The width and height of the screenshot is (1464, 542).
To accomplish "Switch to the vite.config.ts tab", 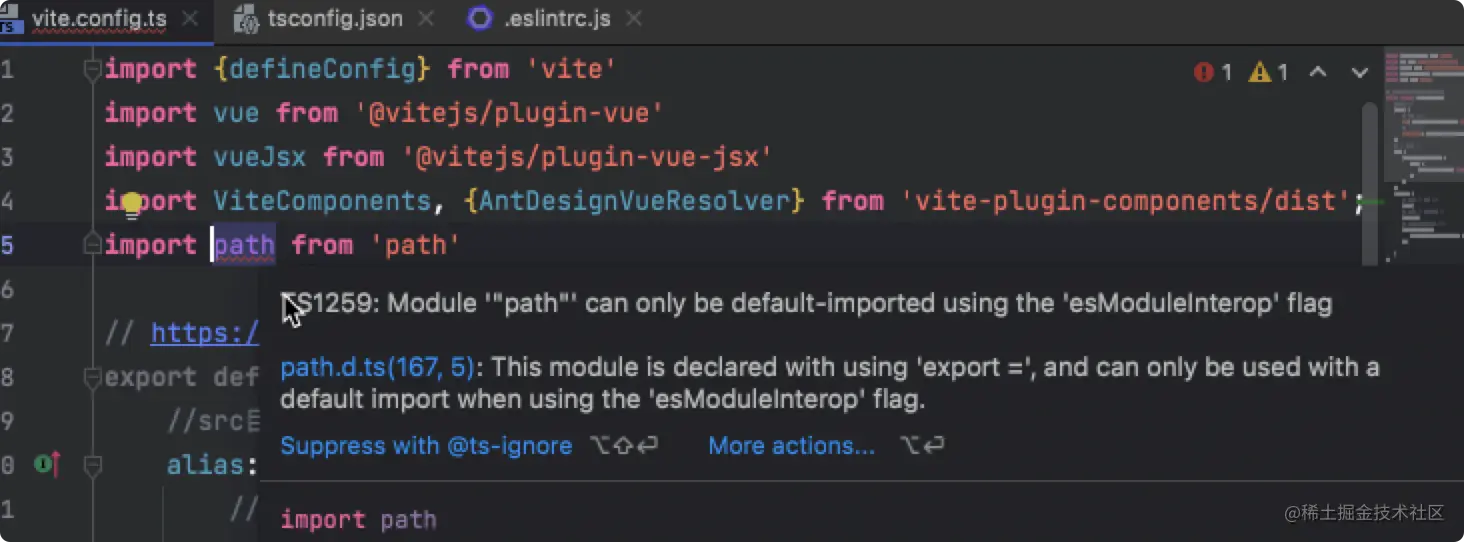I will pyautogui.click(x=100, y=19).
